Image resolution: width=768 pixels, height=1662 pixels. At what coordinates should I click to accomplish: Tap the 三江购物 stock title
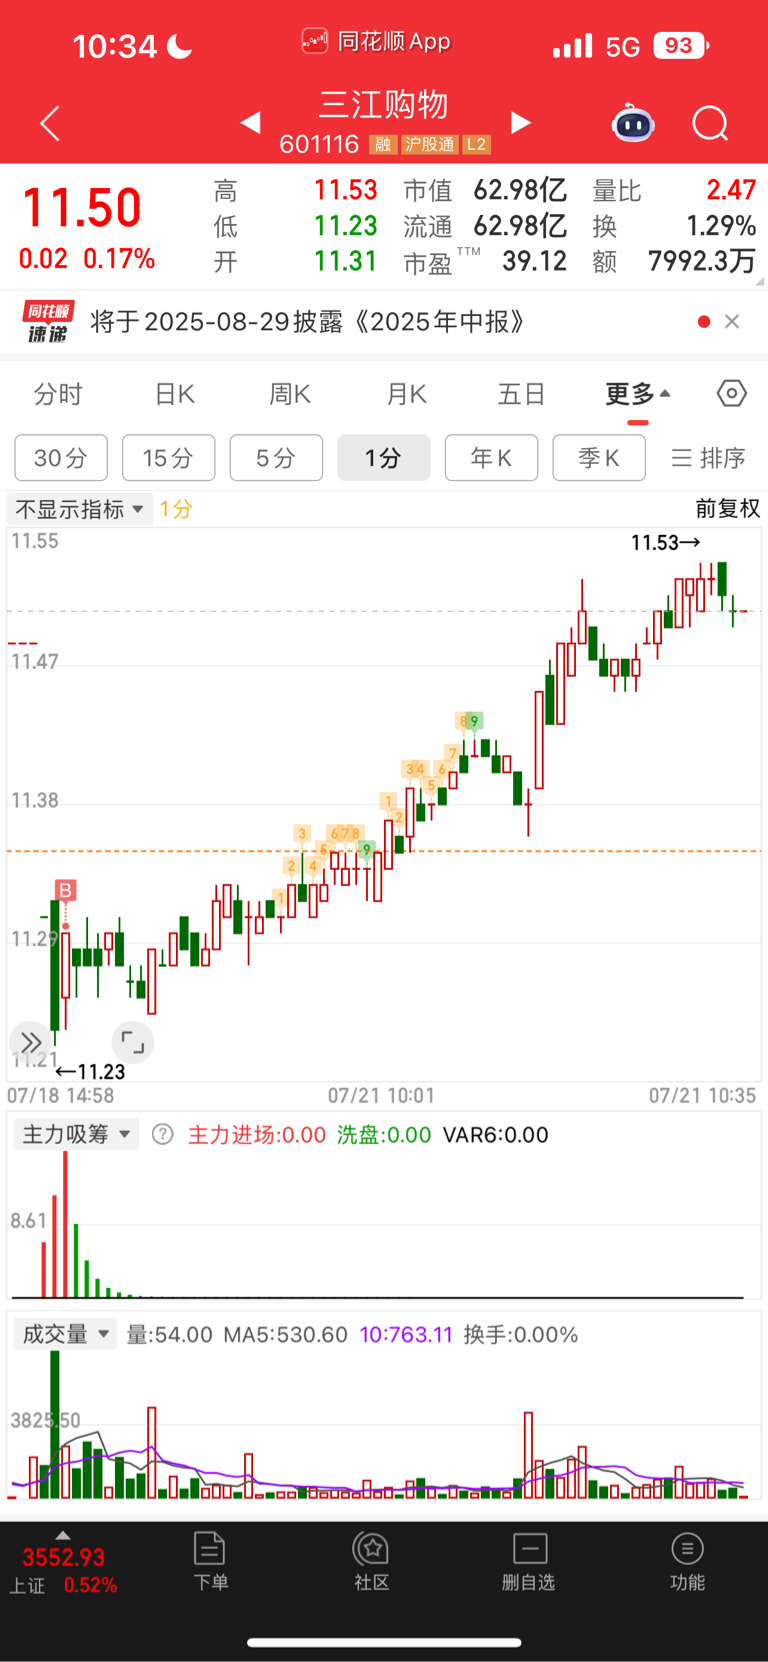tap(384, 104)
